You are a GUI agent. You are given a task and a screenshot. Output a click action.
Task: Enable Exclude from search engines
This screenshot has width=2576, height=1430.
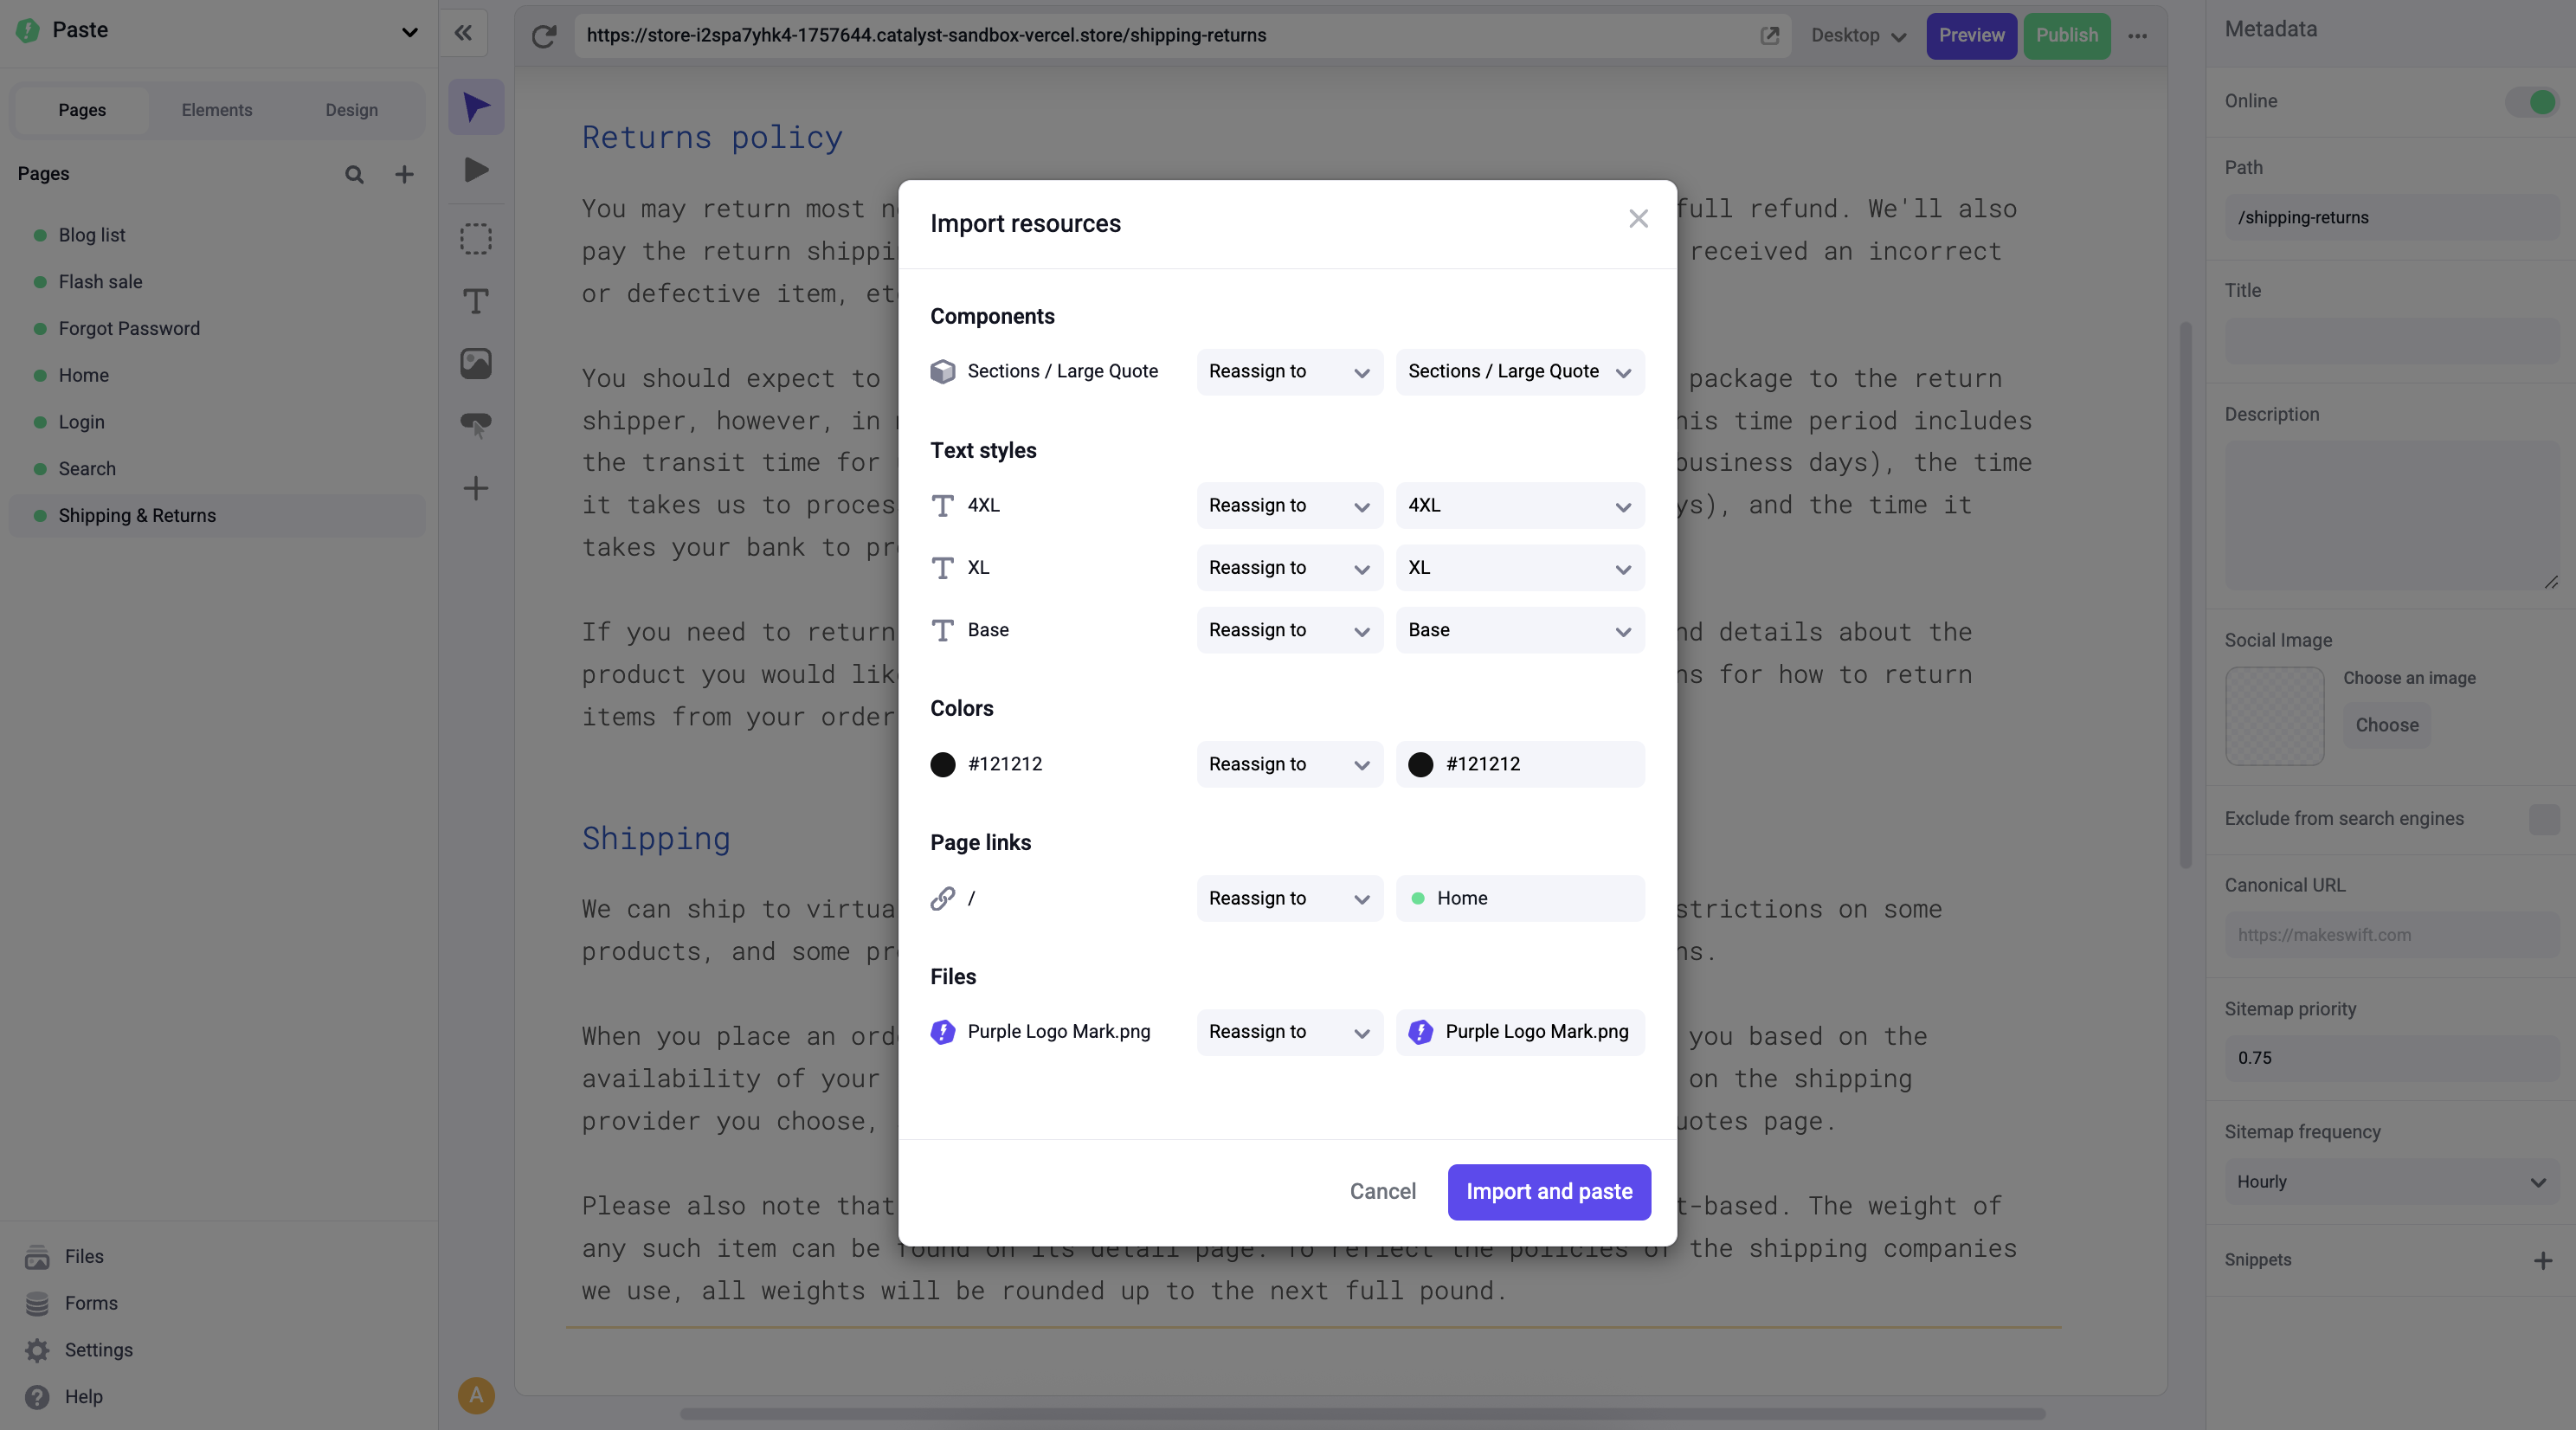click(x=2544, y=819)
